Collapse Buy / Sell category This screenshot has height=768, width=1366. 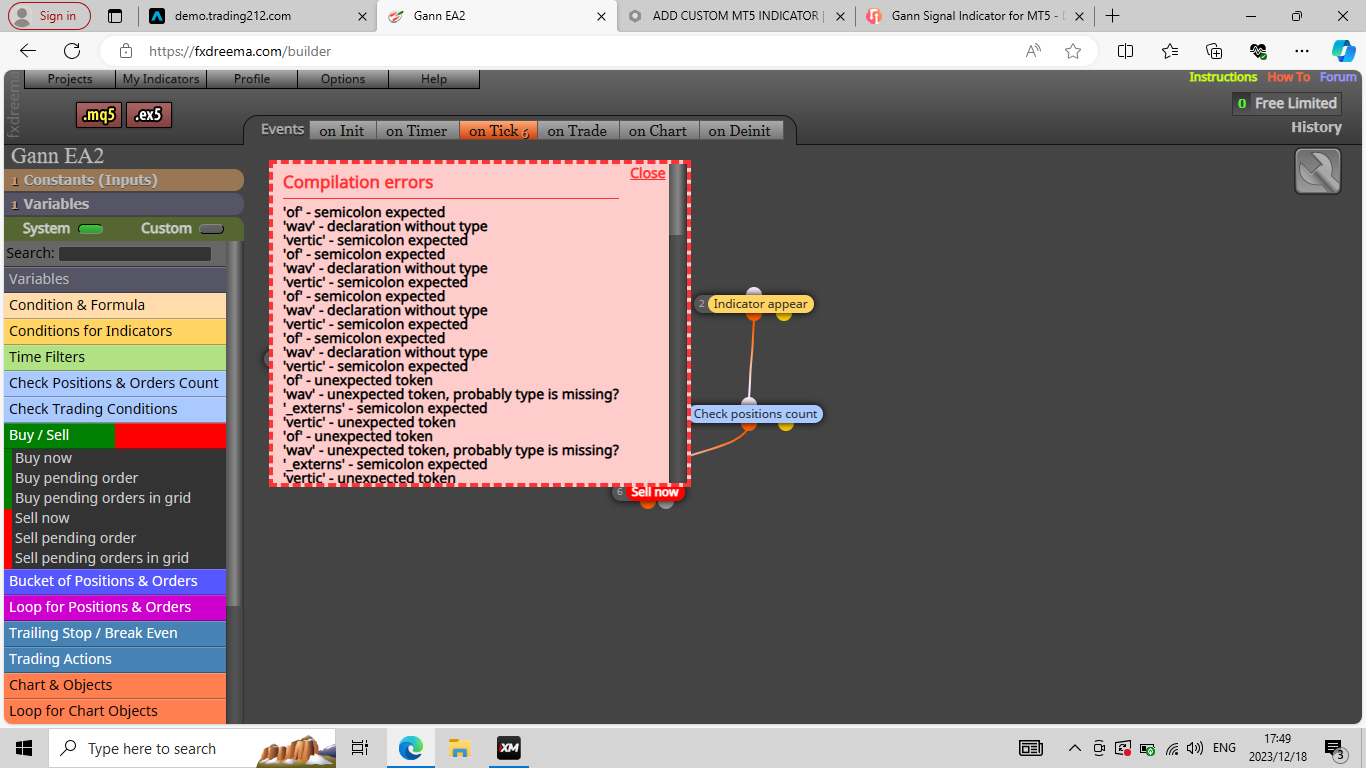[x=115, y=435]
